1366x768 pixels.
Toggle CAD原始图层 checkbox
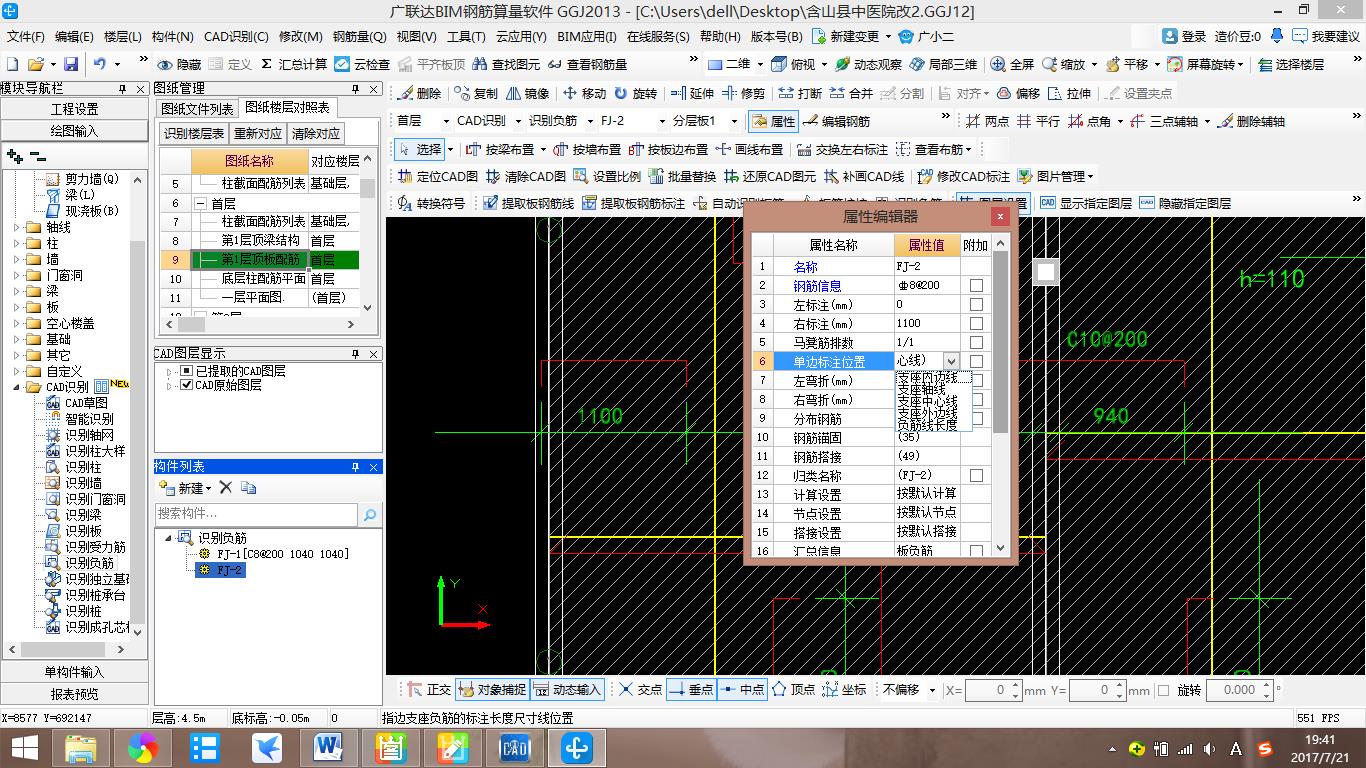[186, 385]
